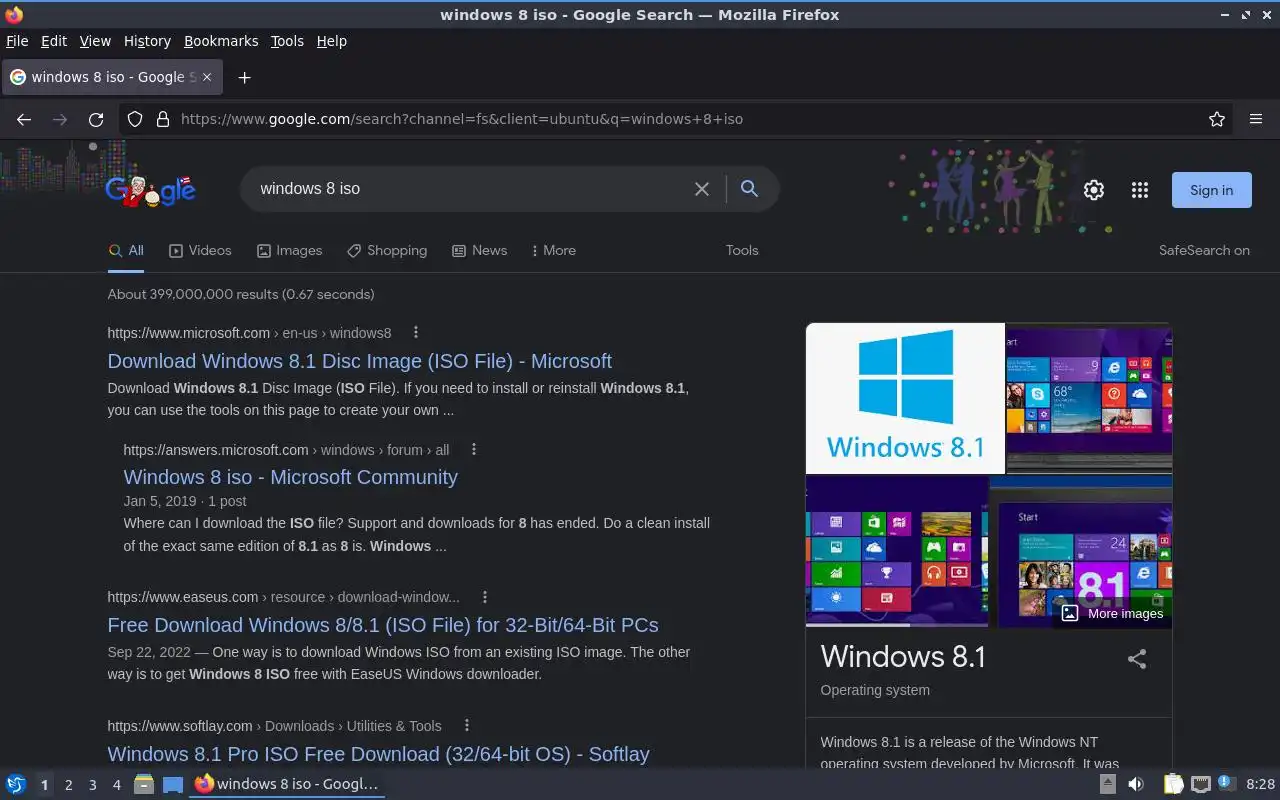The image size is (1280, 800).
Task: Switch to Videos results
Action: [200, 251]
